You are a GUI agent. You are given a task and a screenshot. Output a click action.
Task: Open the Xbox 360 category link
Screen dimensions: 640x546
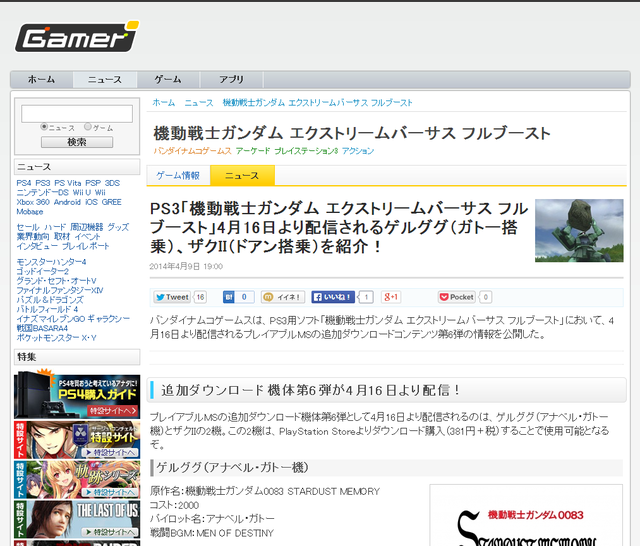pyautogui.click(x=33, y=202)
